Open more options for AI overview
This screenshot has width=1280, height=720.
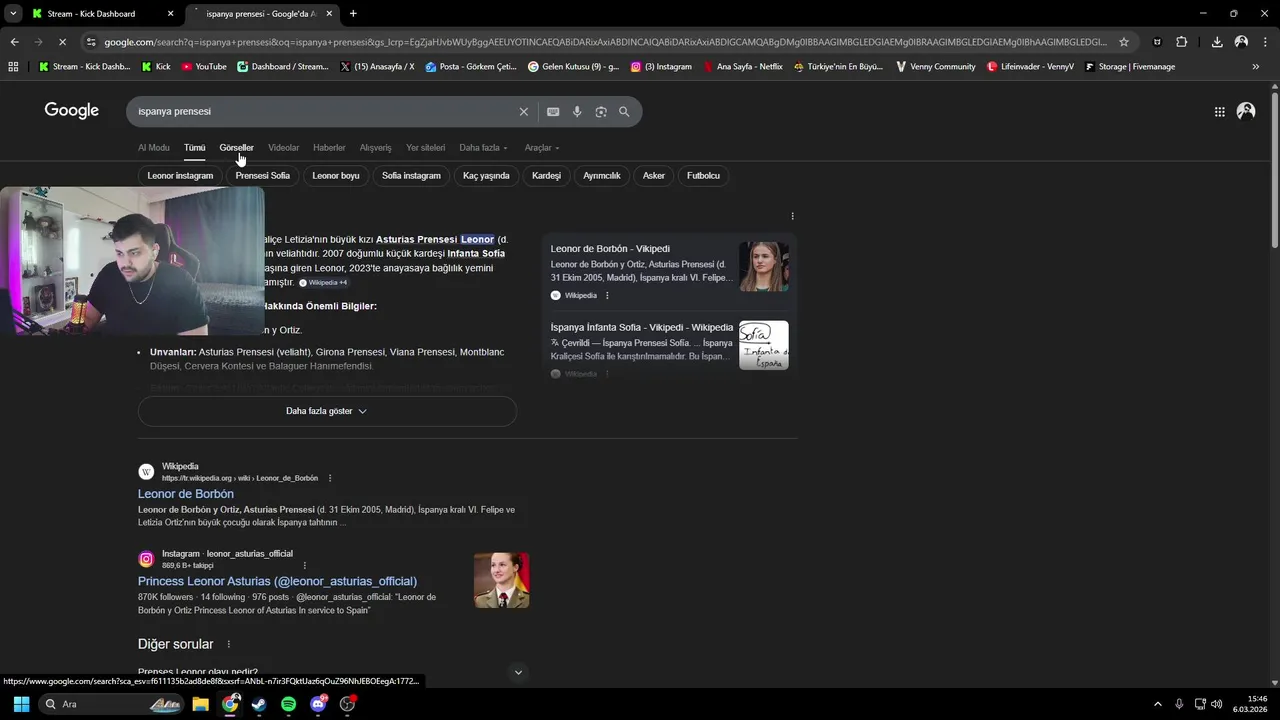(793, 216)
